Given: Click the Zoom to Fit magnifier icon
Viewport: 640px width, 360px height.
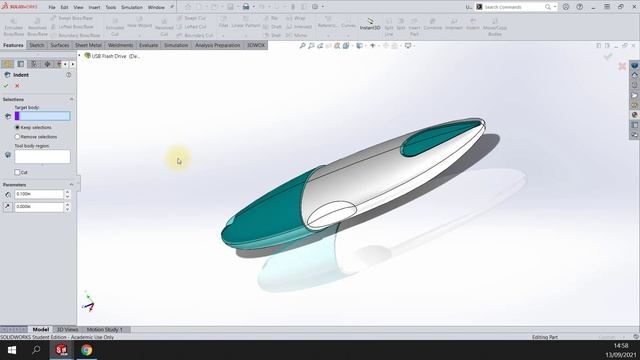Looking at the screenshot, I should (x=302, y=46).
